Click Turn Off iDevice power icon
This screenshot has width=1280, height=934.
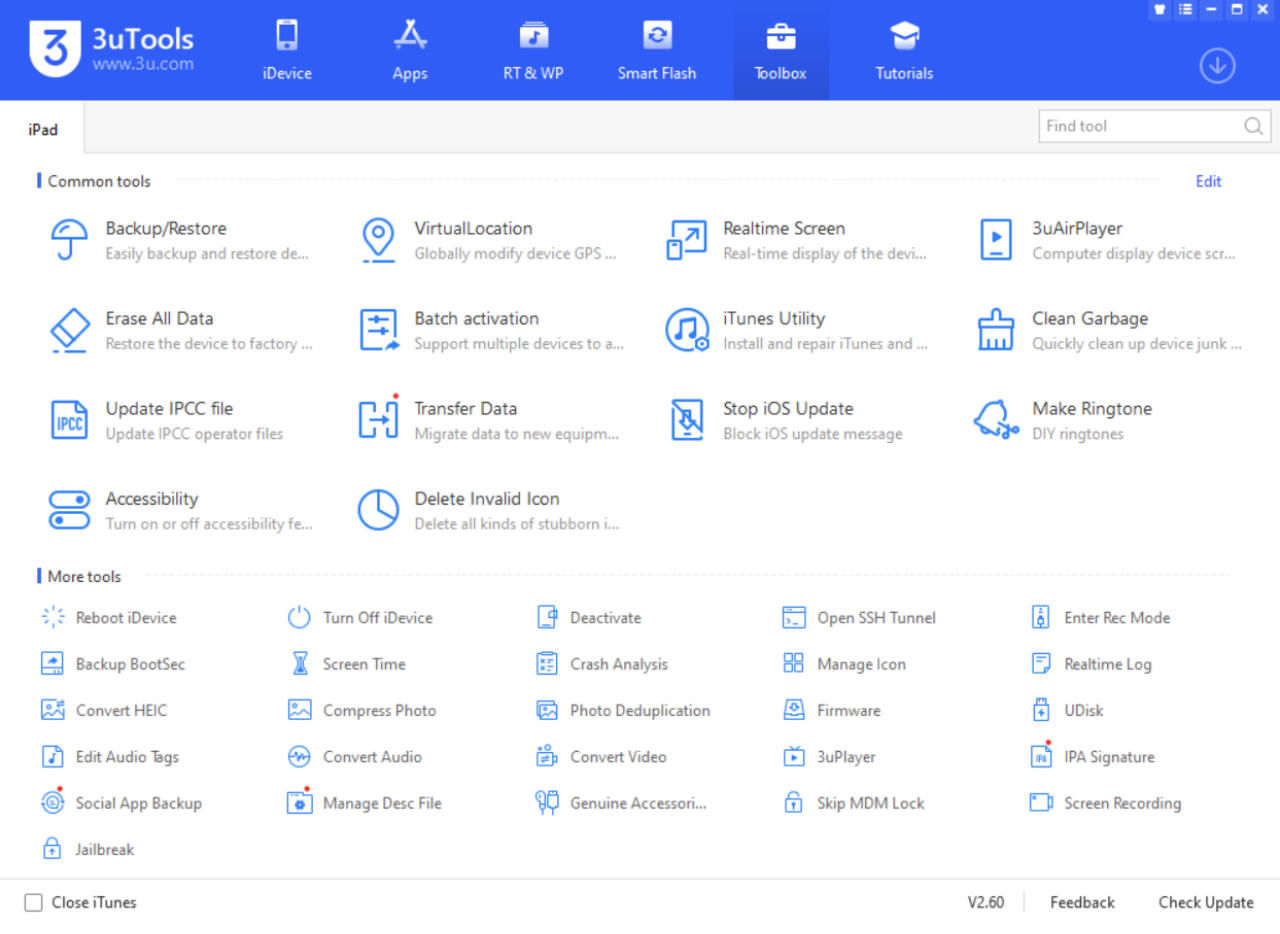click(300, 617)
